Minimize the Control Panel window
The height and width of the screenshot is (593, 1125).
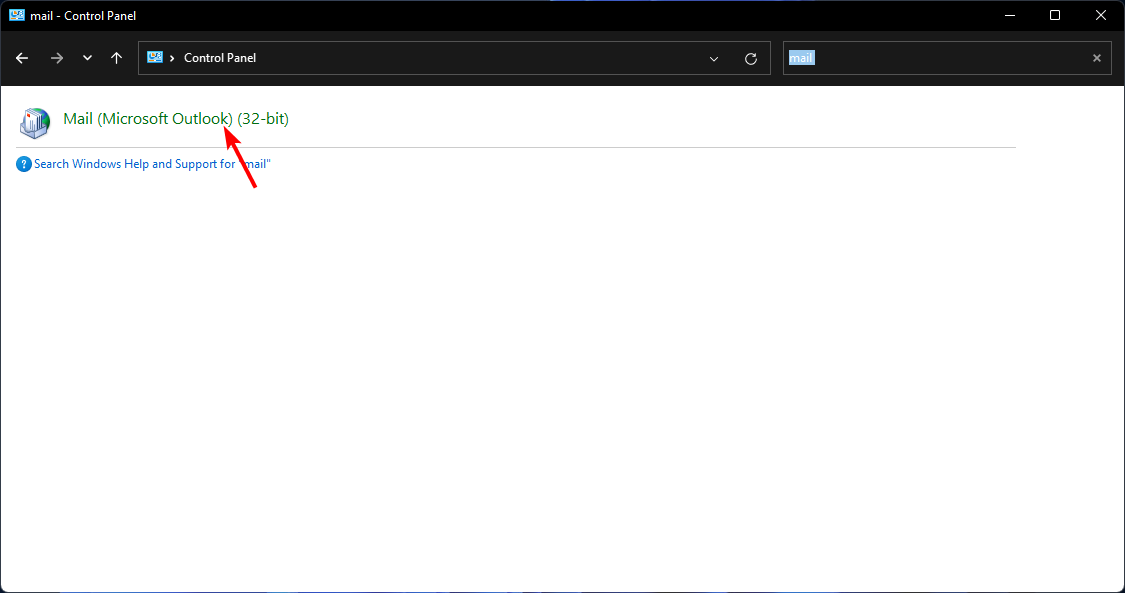[1009, 15]
